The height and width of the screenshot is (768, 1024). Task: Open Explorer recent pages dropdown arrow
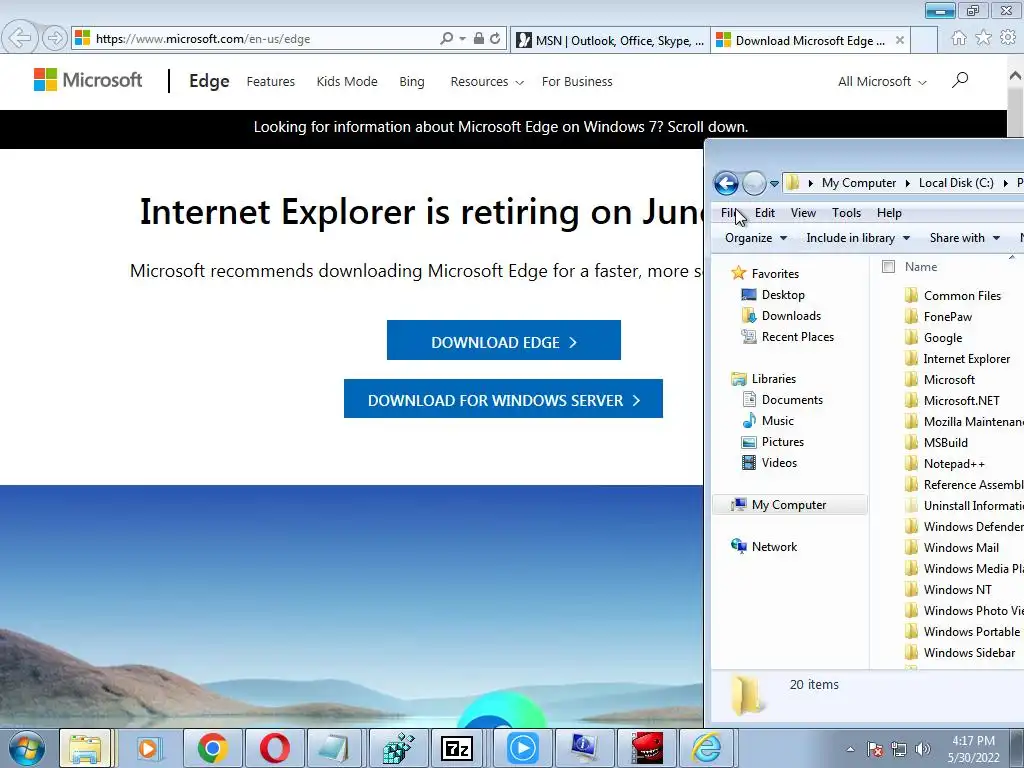[775, 184]
